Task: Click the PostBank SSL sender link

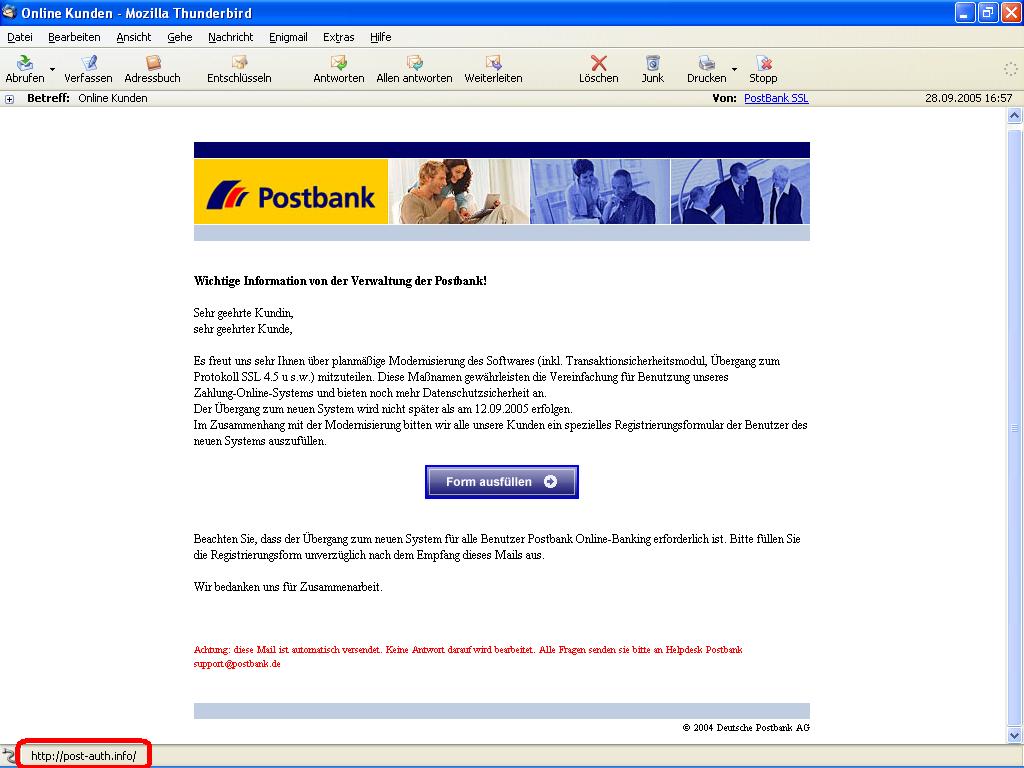Action: pos(776,99)
